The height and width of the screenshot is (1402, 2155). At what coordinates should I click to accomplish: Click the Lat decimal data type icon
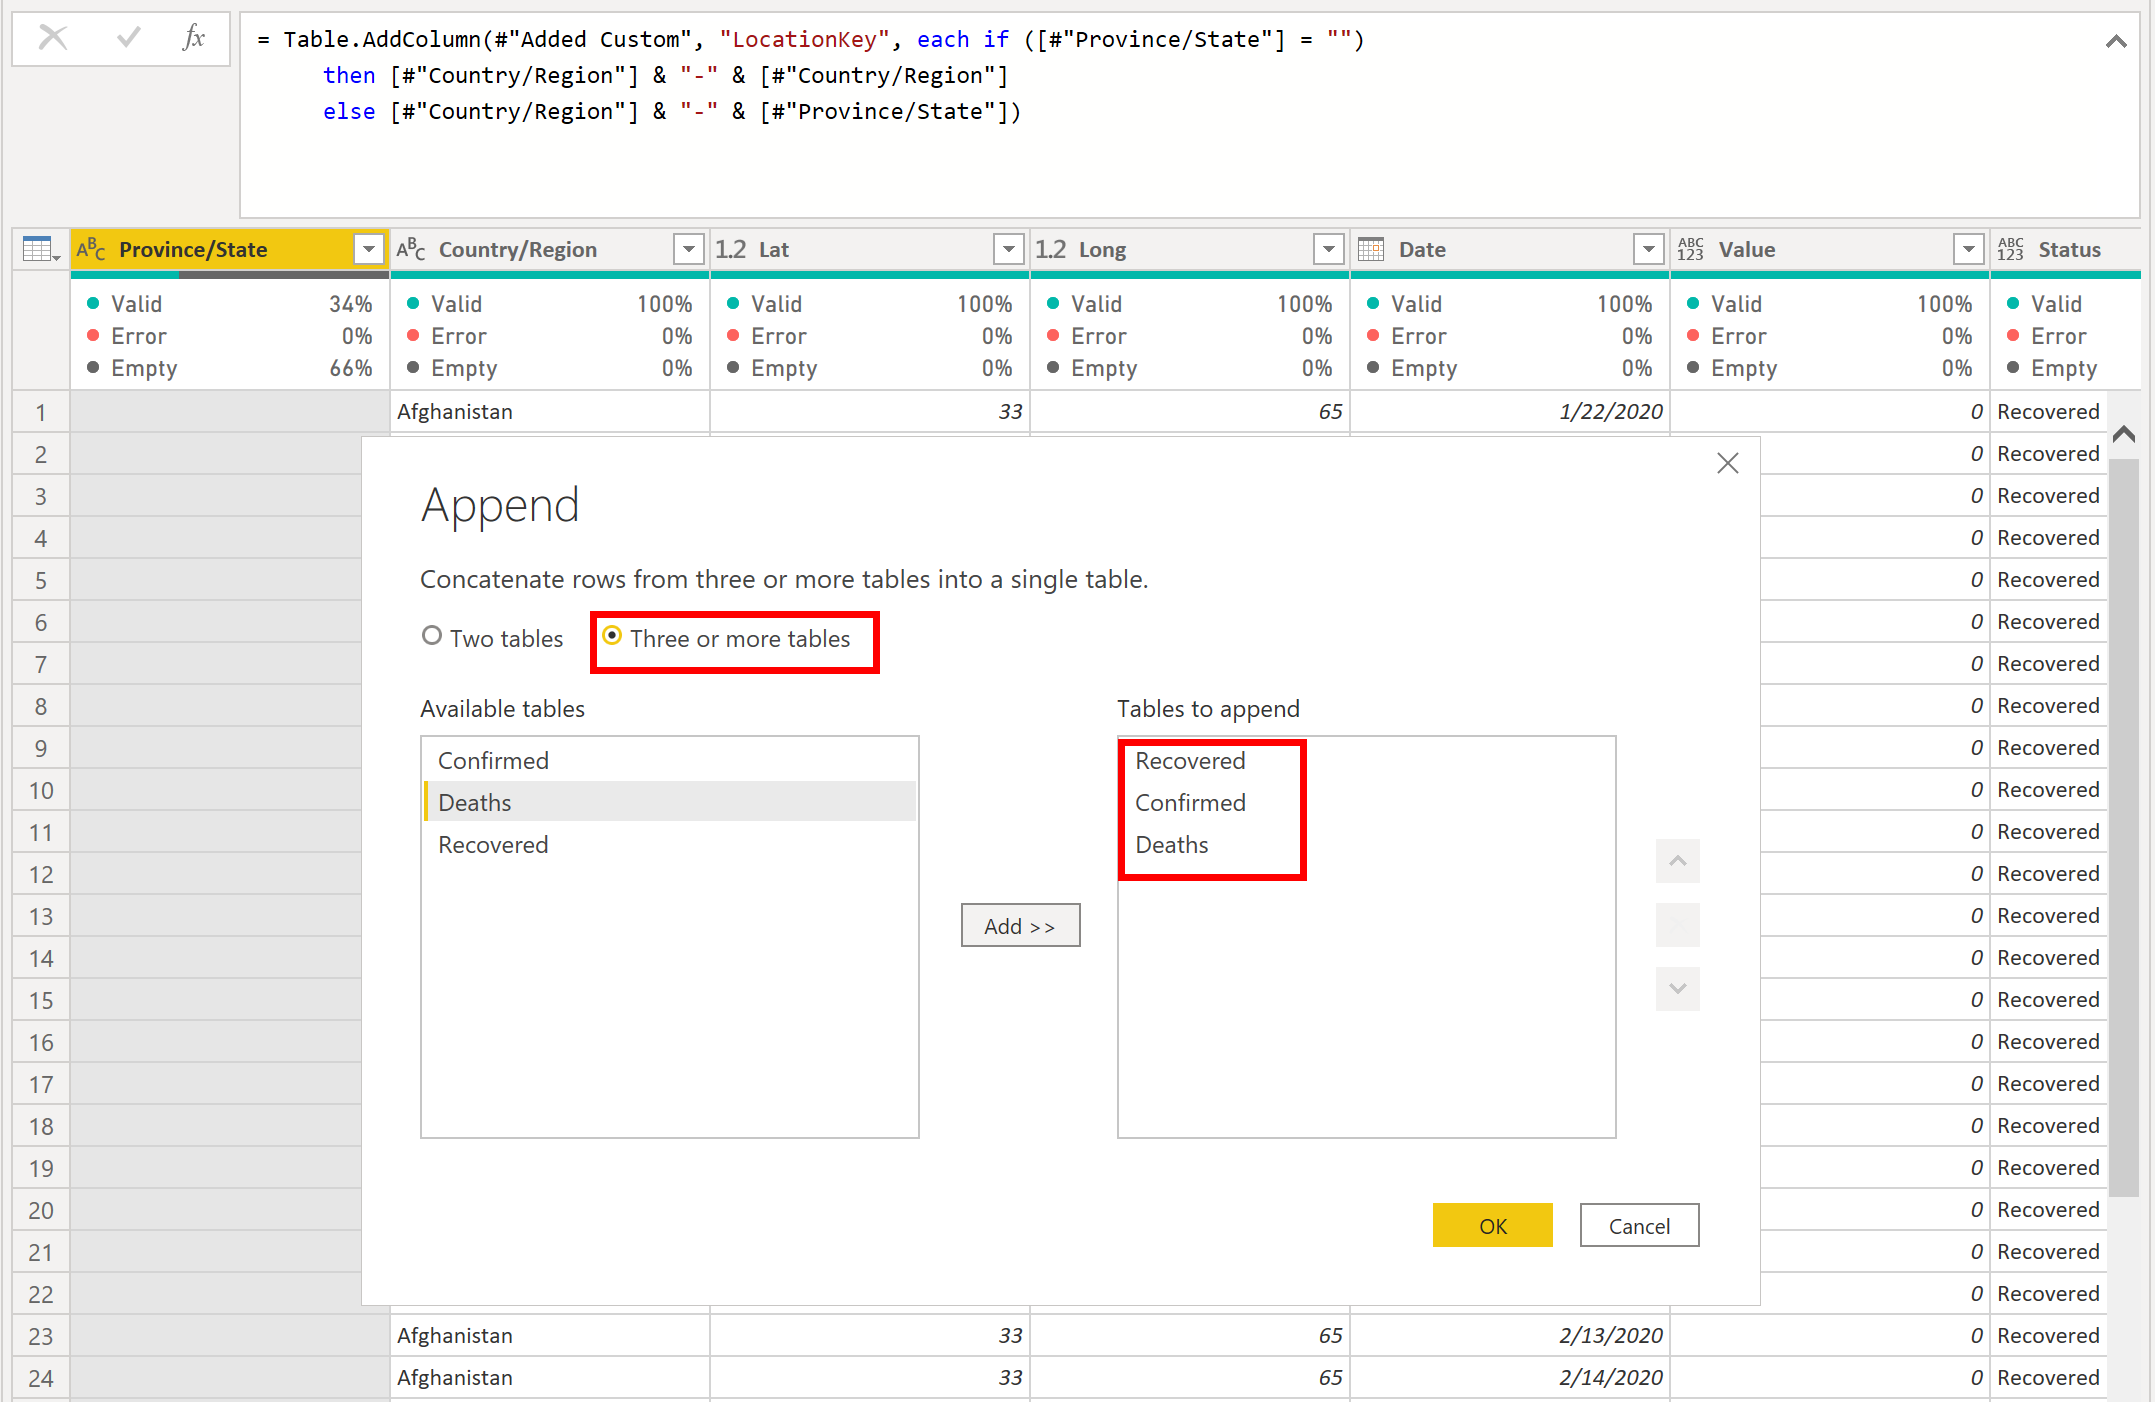730,249
